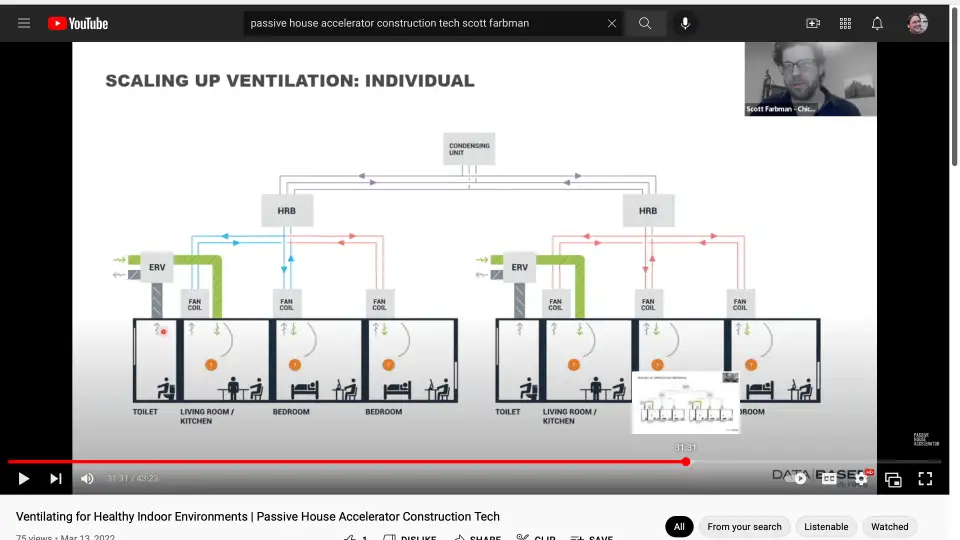
Task: Switch to miniplayer mode
Action: click(x=893, y=479)
